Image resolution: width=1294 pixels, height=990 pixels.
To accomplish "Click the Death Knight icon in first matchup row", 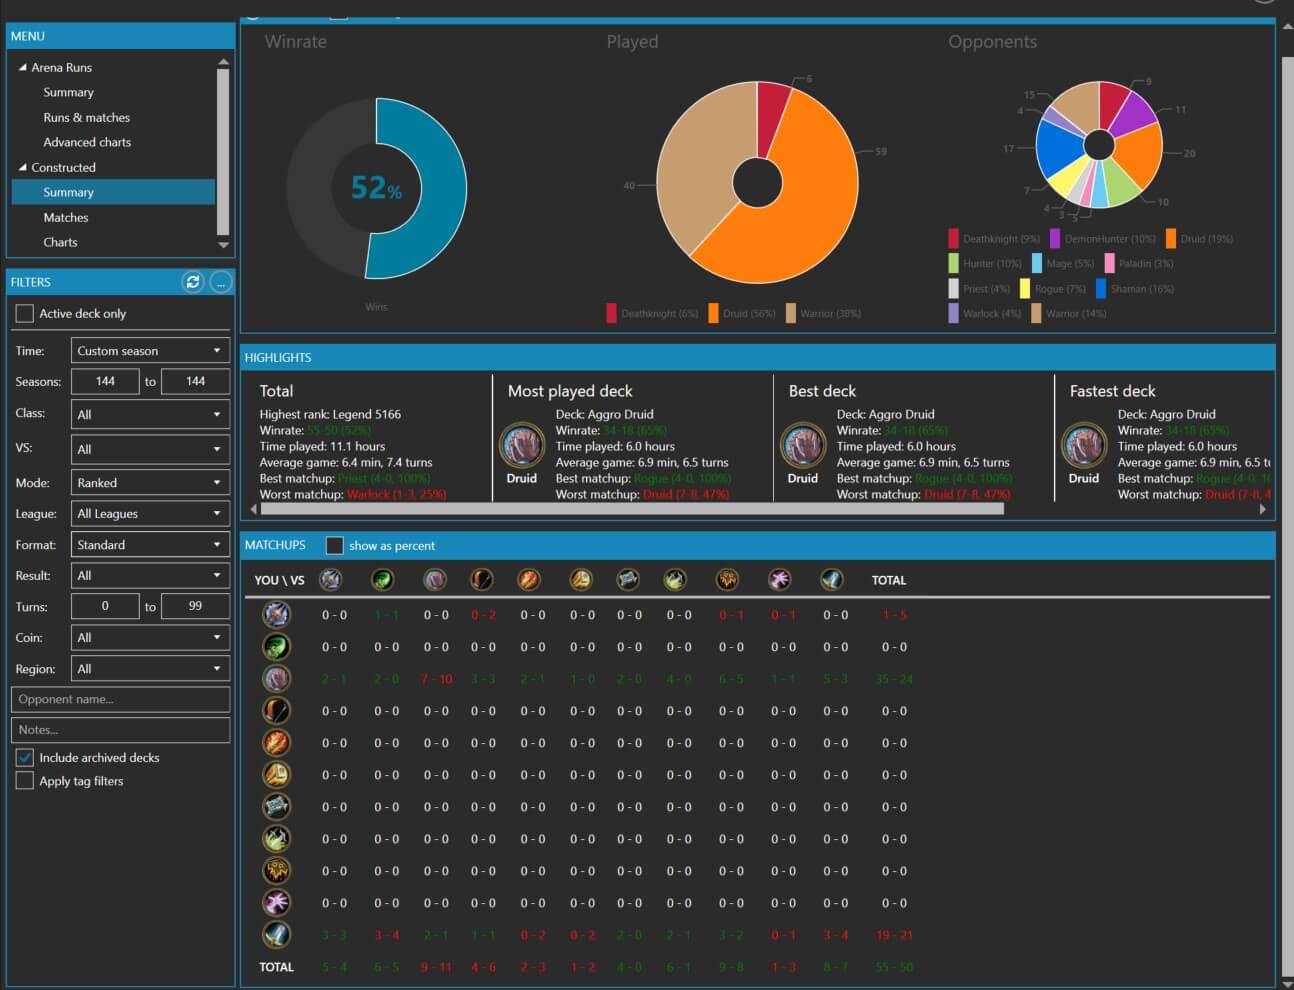I will click(277, 615).
